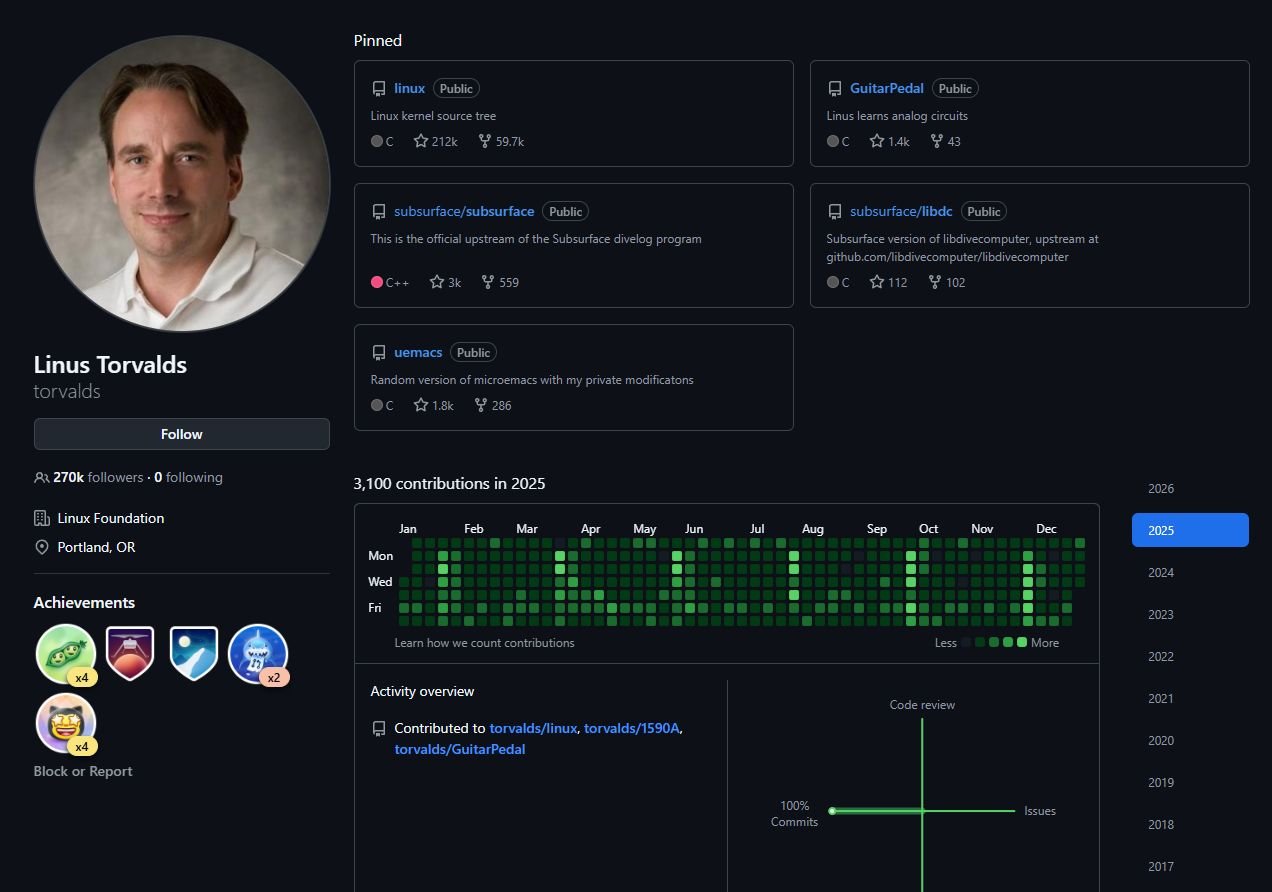Open the uemacs repository link

click(418, 352)
